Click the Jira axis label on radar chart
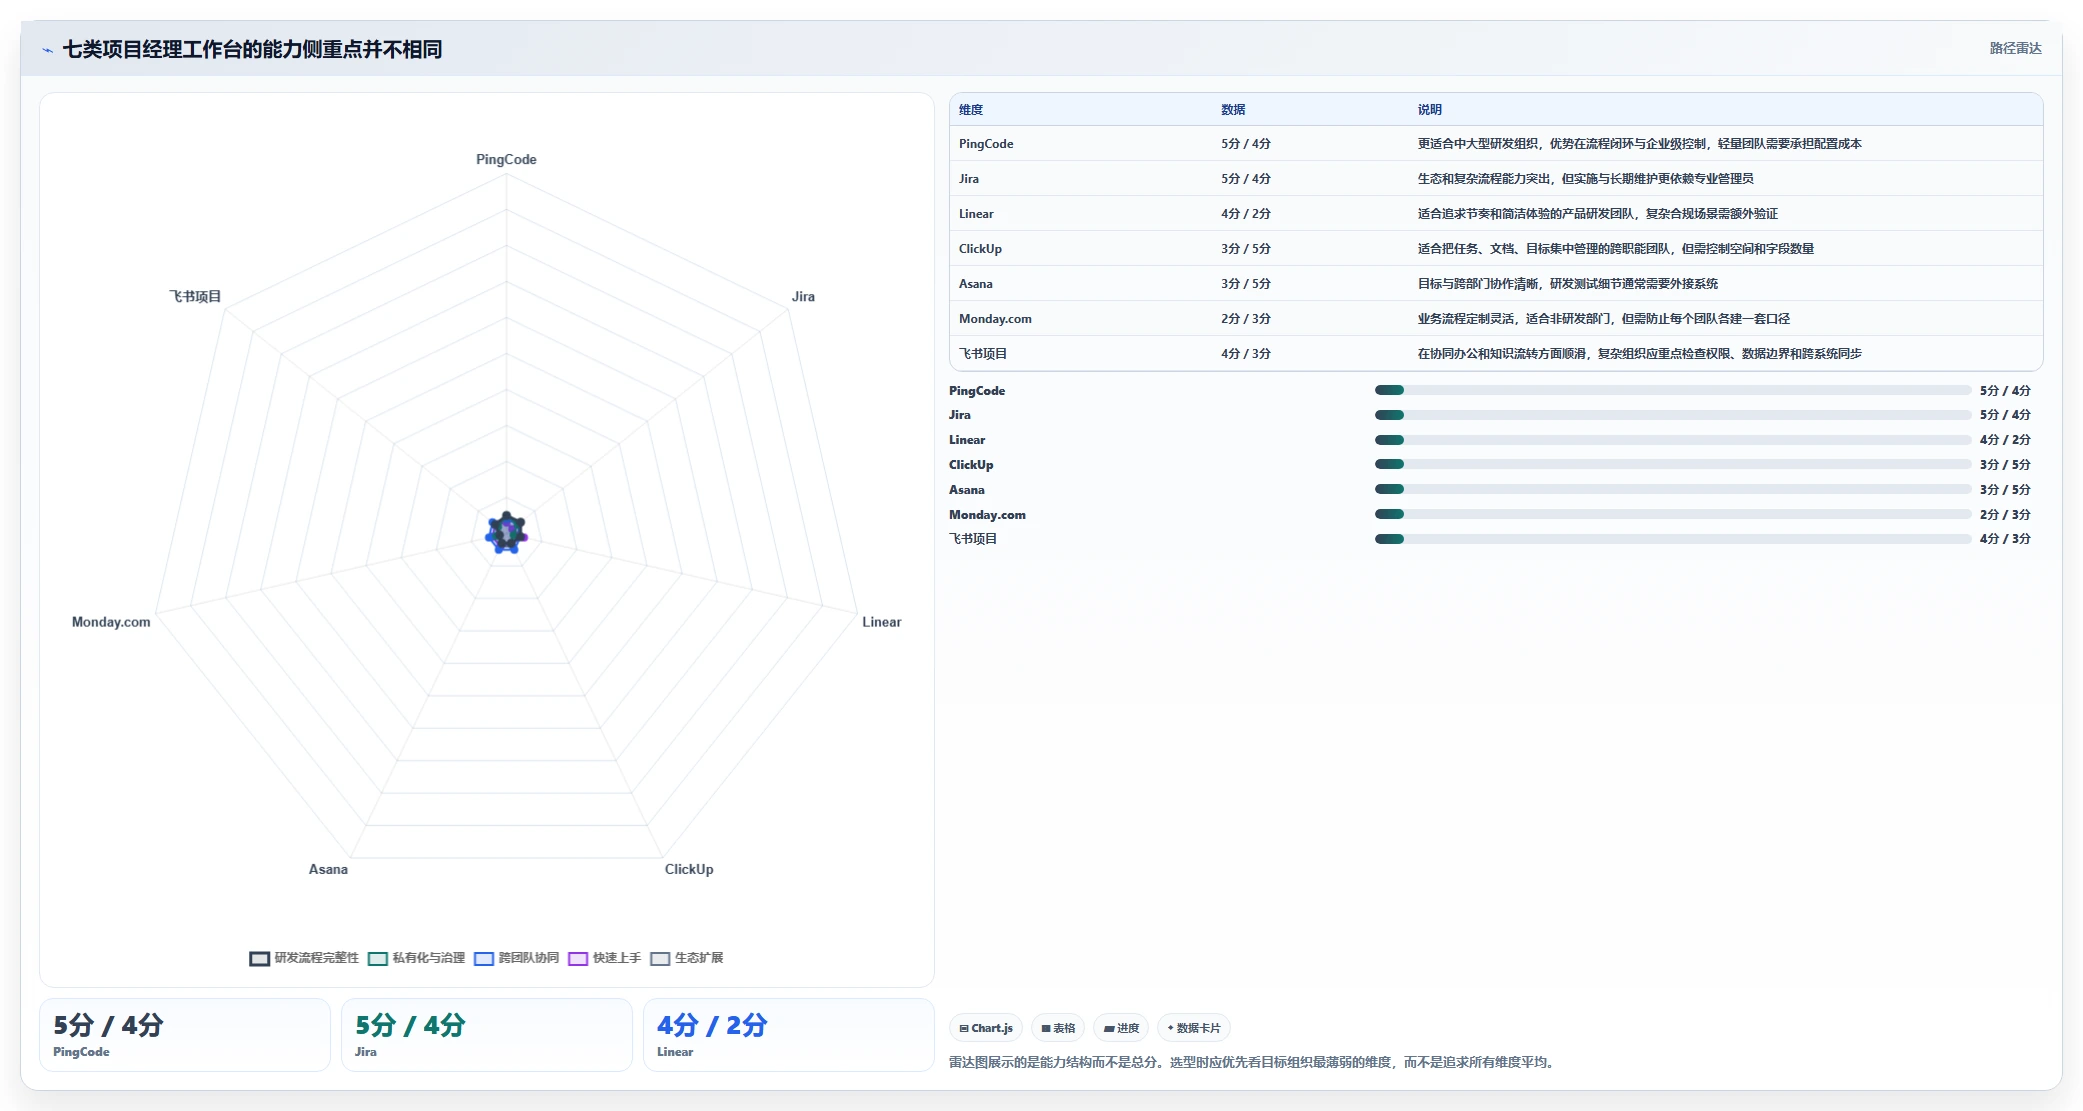Screen dimensions: 2083x1111 (x=803, y=297)
